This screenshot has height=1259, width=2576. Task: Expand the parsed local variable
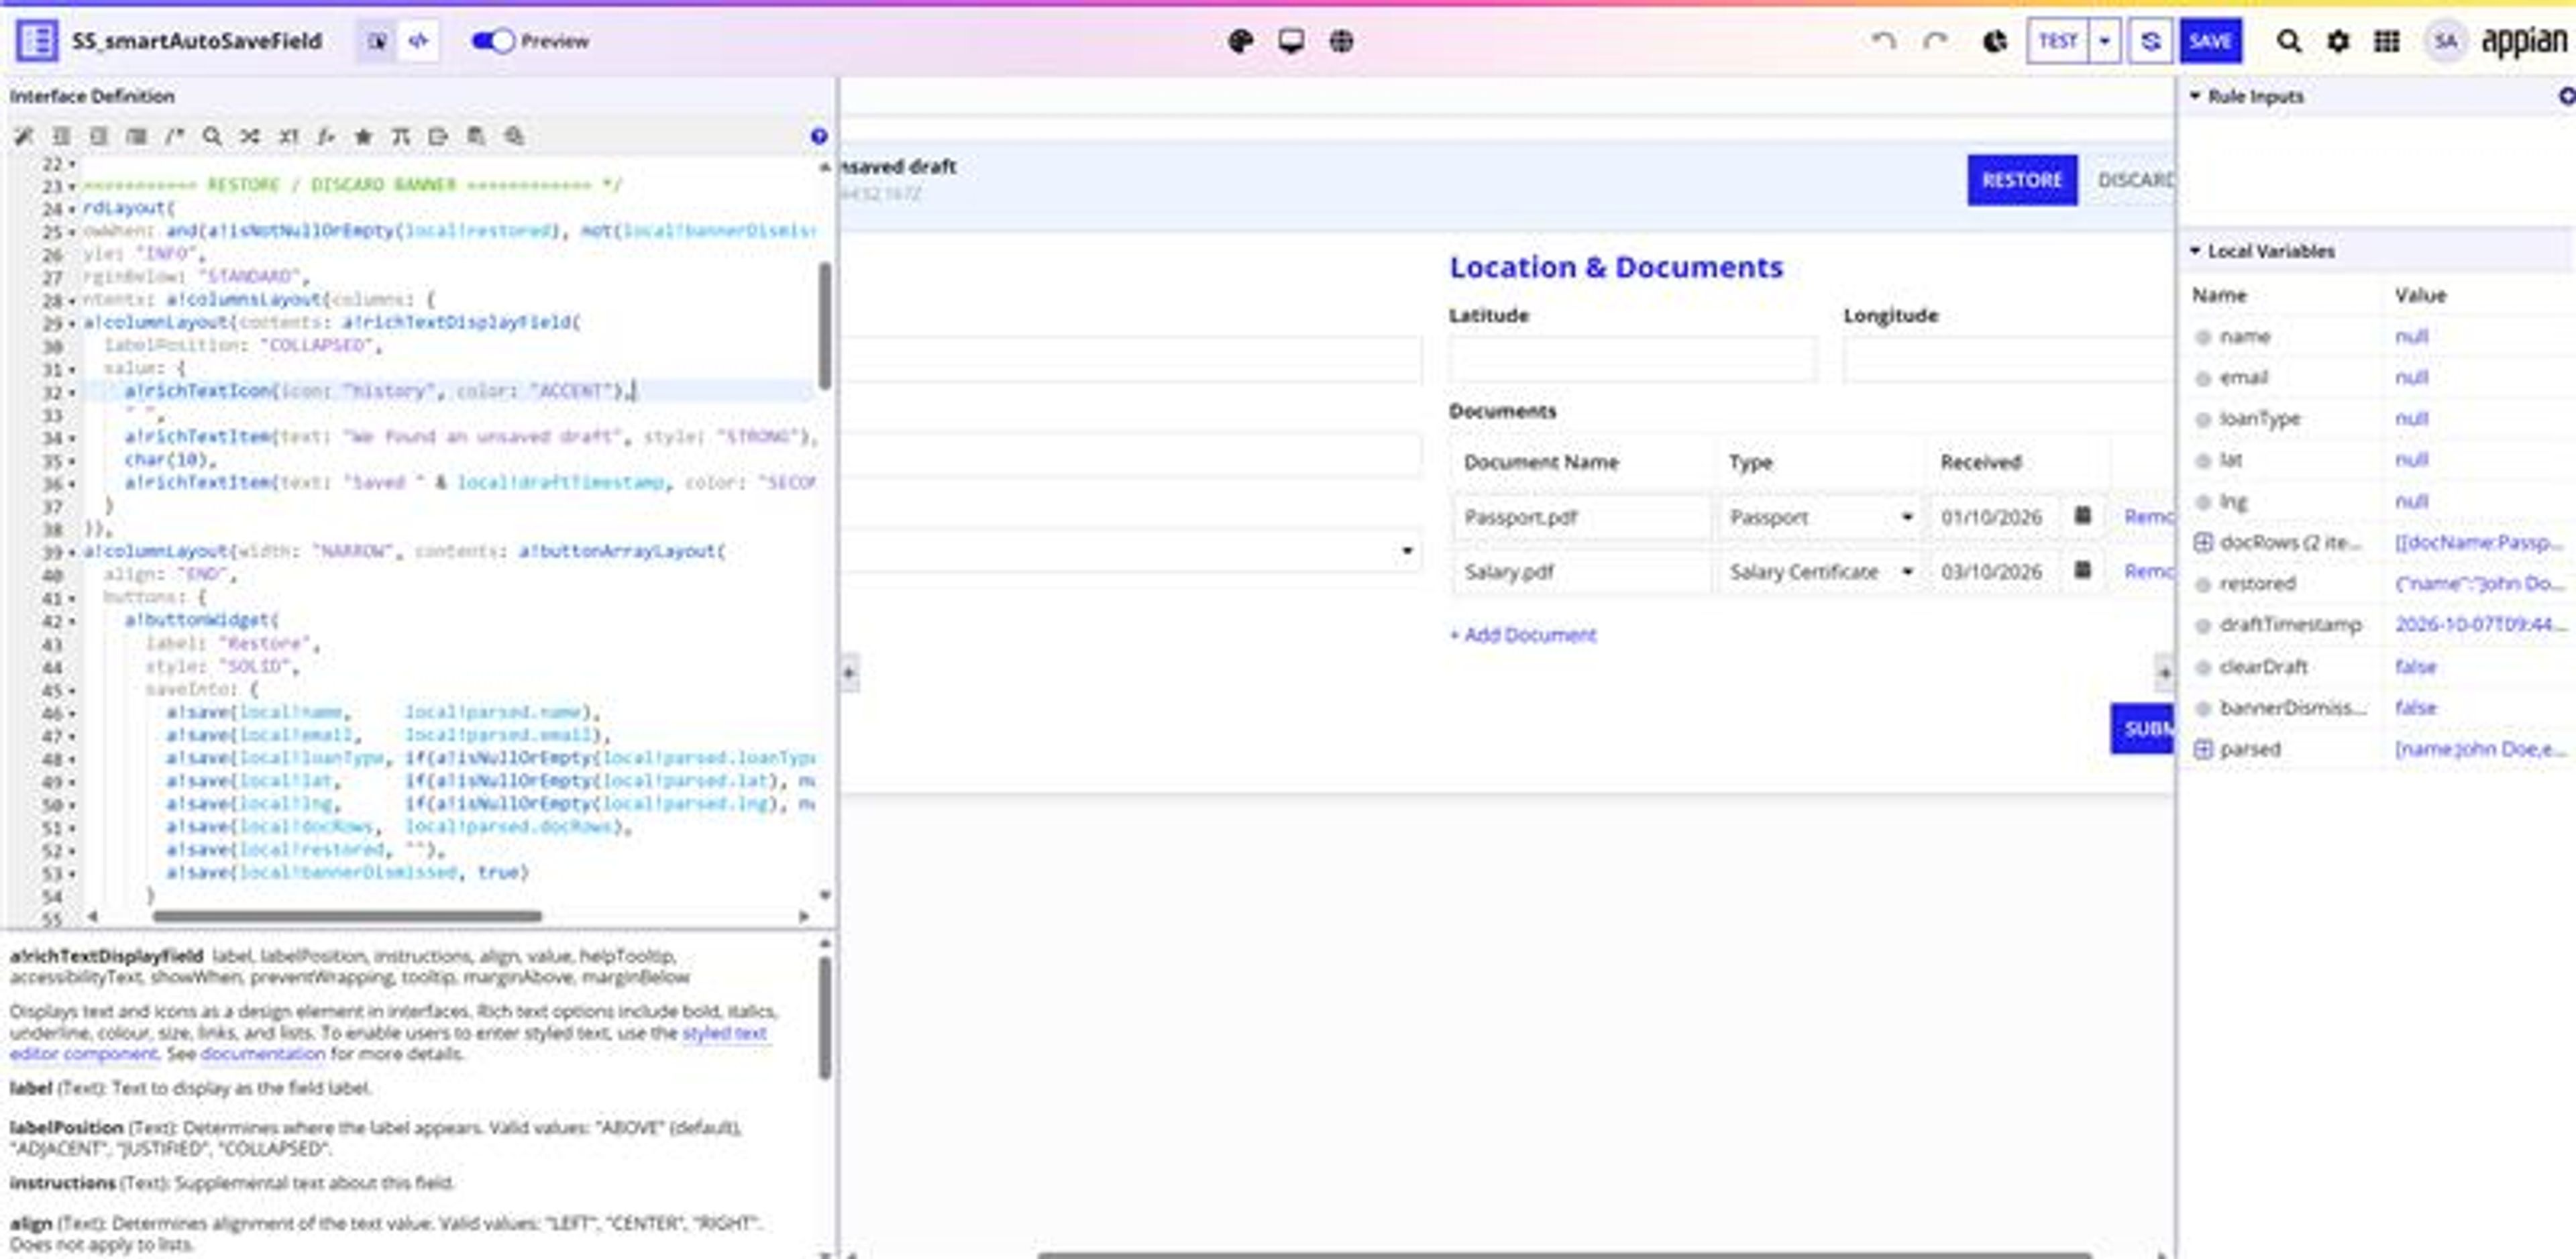[x=2202, y=749]
